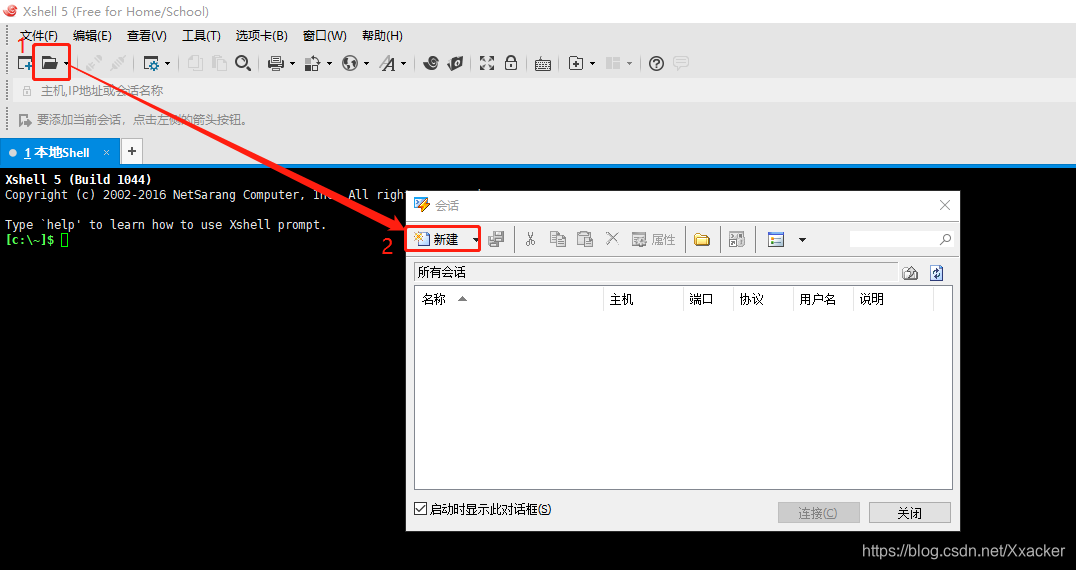This screenshot has width=1076, height=570.
Task: Click the add current session arrow icon
Action: point(25,120)
